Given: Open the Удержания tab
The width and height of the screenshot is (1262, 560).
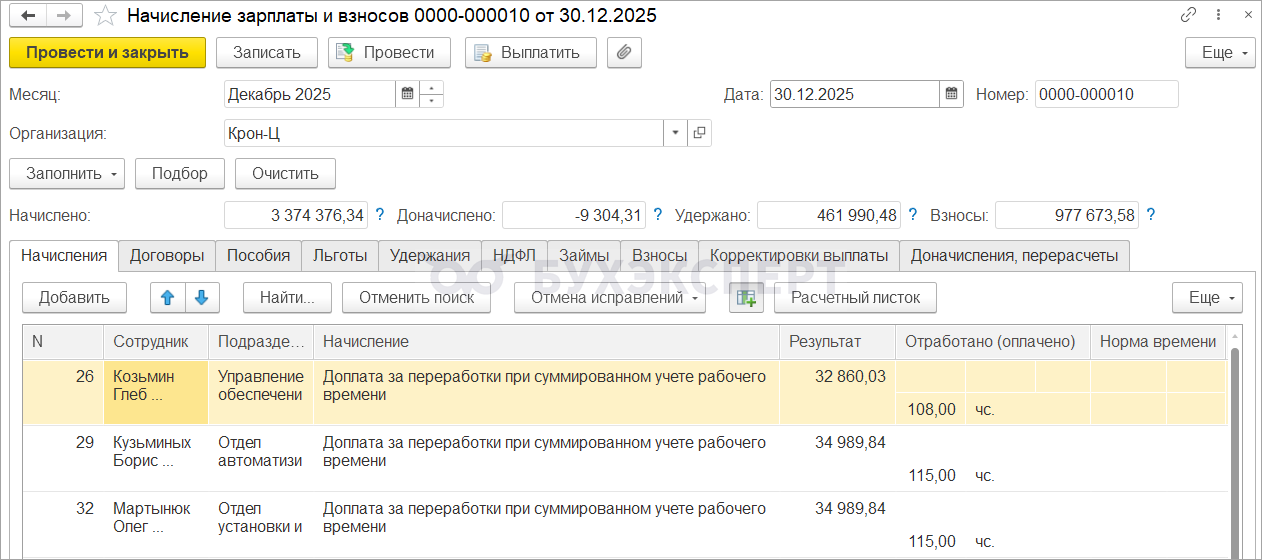Looking at the screenshot, I should (x=430, y=255).
